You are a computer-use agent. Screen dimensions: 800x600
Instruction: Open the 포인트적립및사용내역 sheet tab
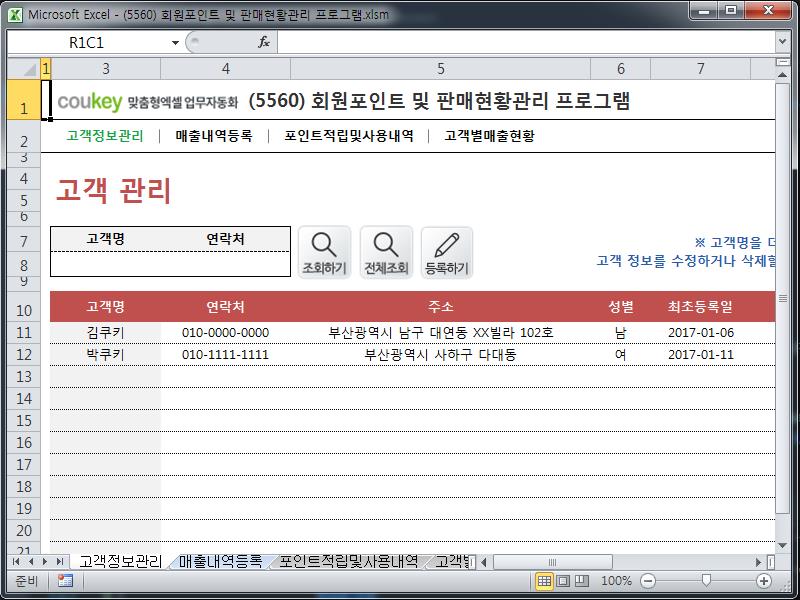348,562
